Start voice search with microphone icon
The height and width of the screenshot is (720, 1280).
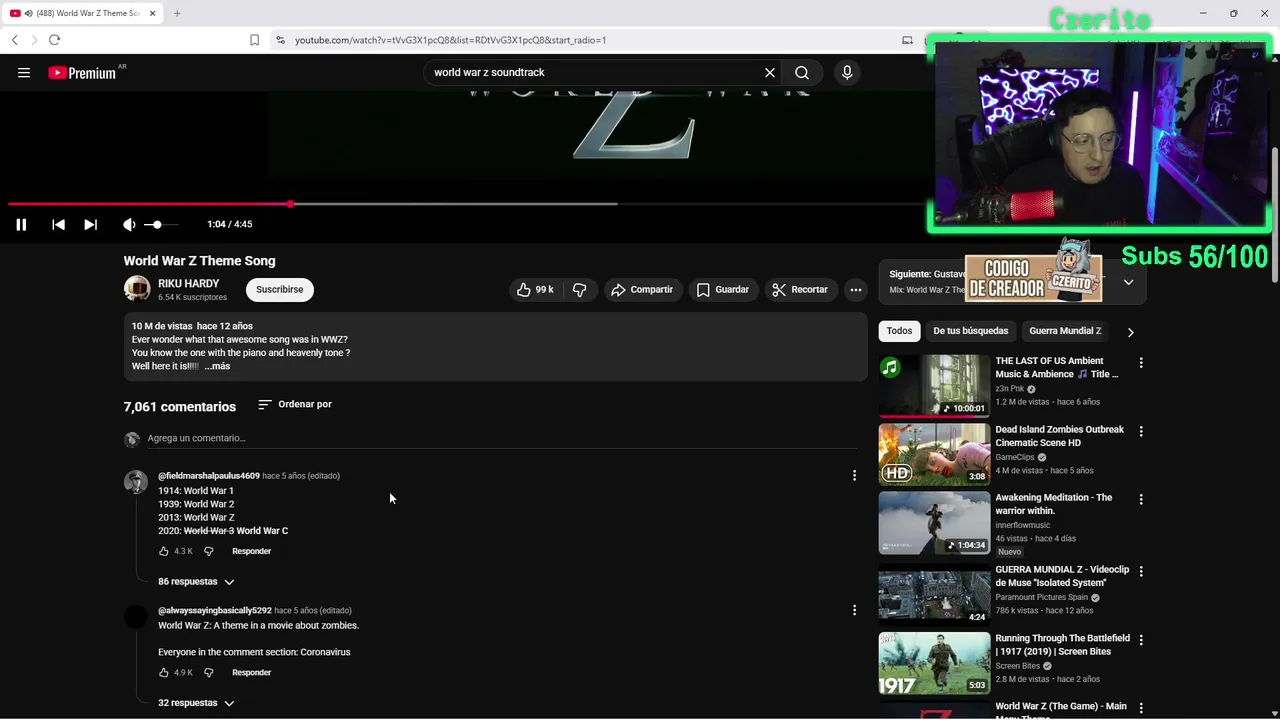pyautogui.click(x=847, y=72)
